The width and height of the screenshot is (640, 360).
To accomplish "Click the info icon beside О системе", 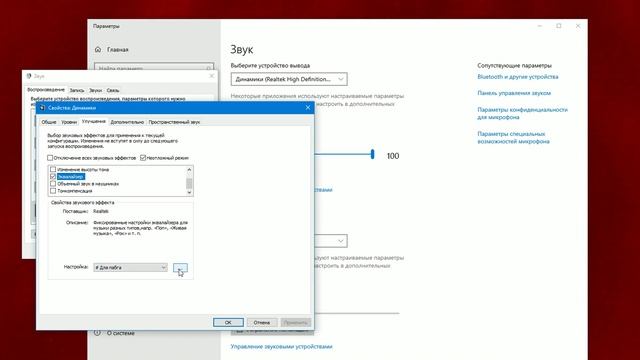I will coord(98,333).
